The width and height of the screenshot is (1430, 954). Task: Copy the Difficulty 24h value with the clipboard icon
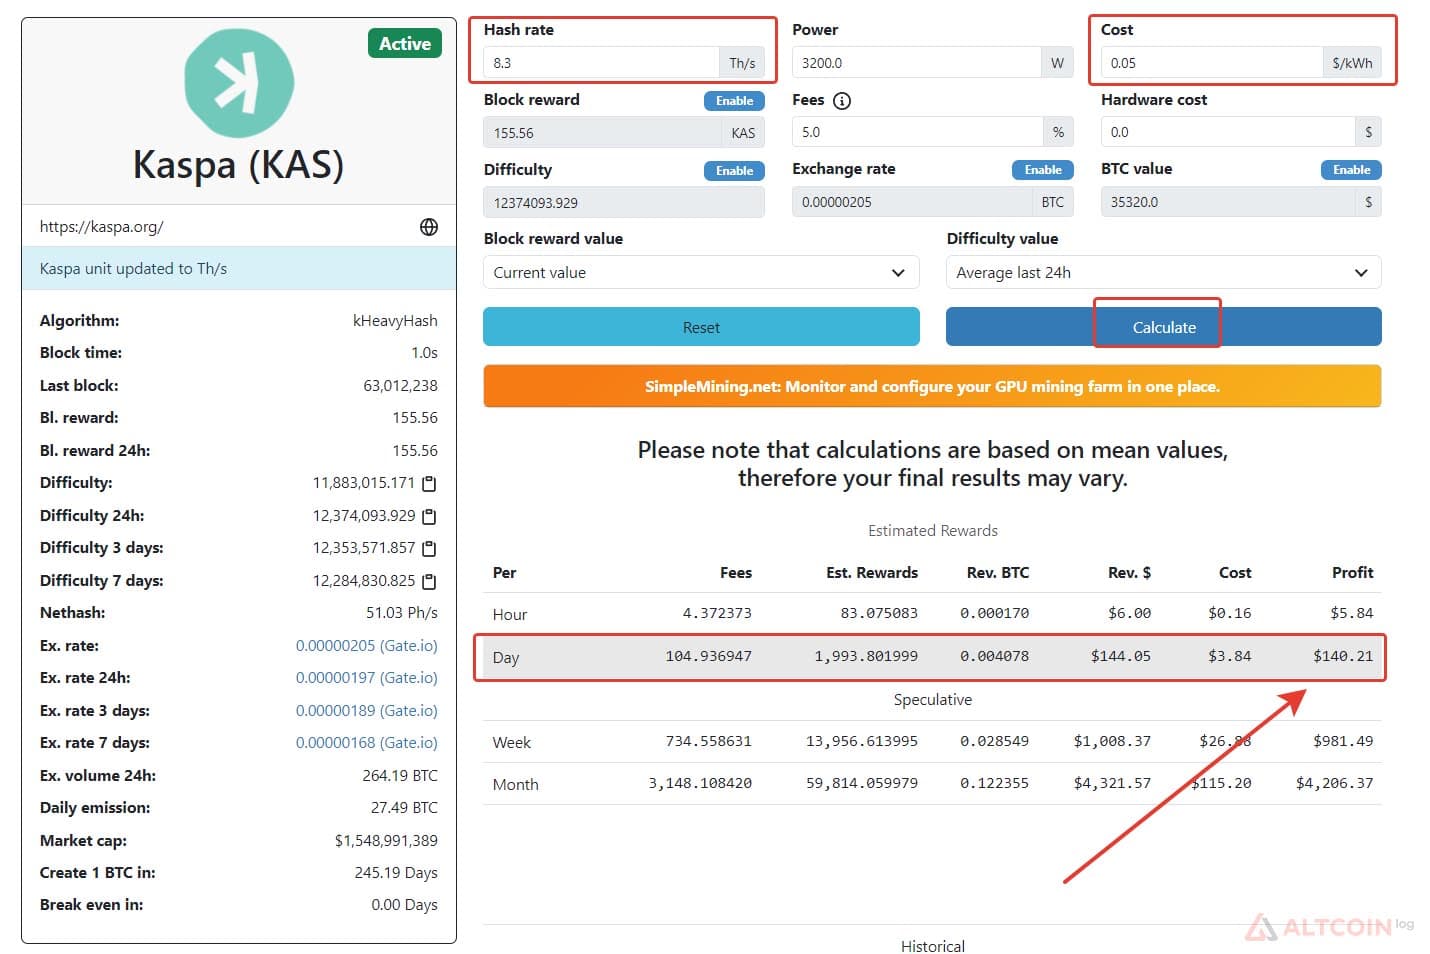point(429,517)
